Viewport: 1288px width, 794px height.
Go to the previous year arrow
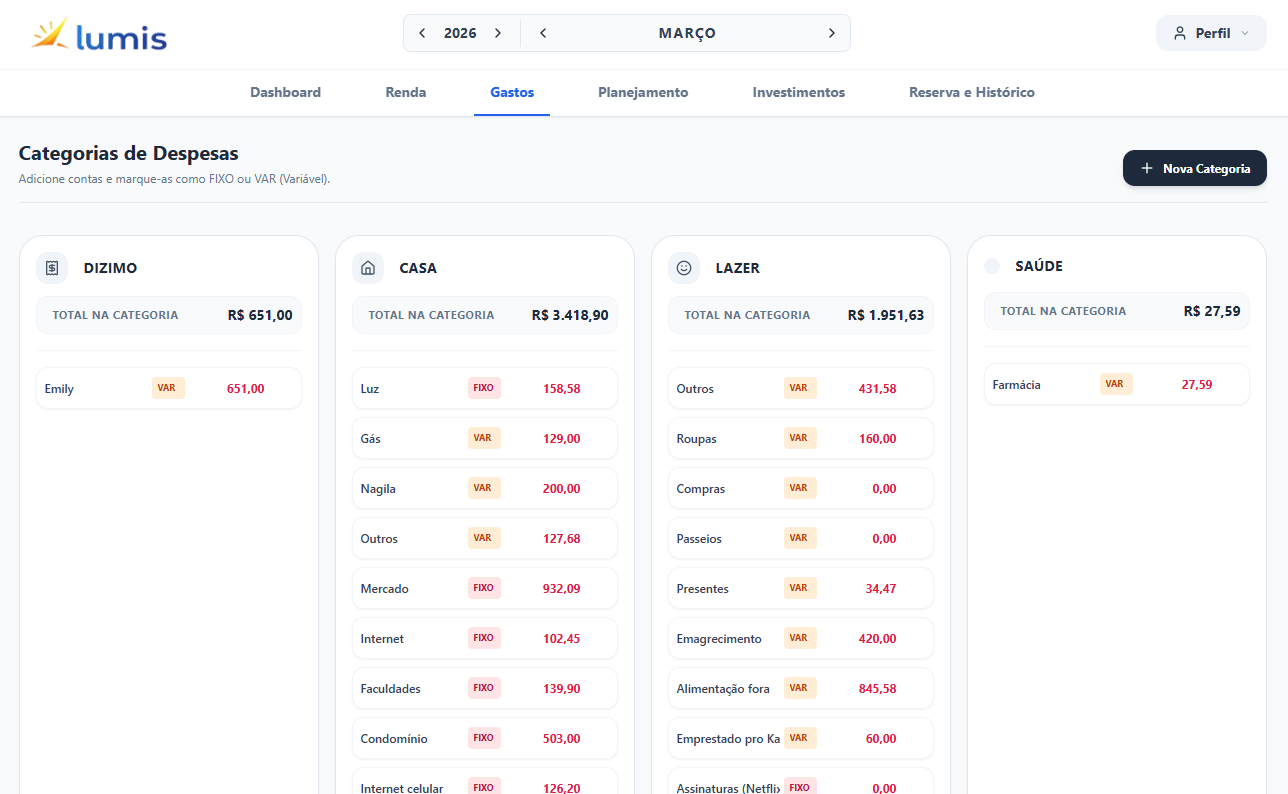[x=422, y=33]
